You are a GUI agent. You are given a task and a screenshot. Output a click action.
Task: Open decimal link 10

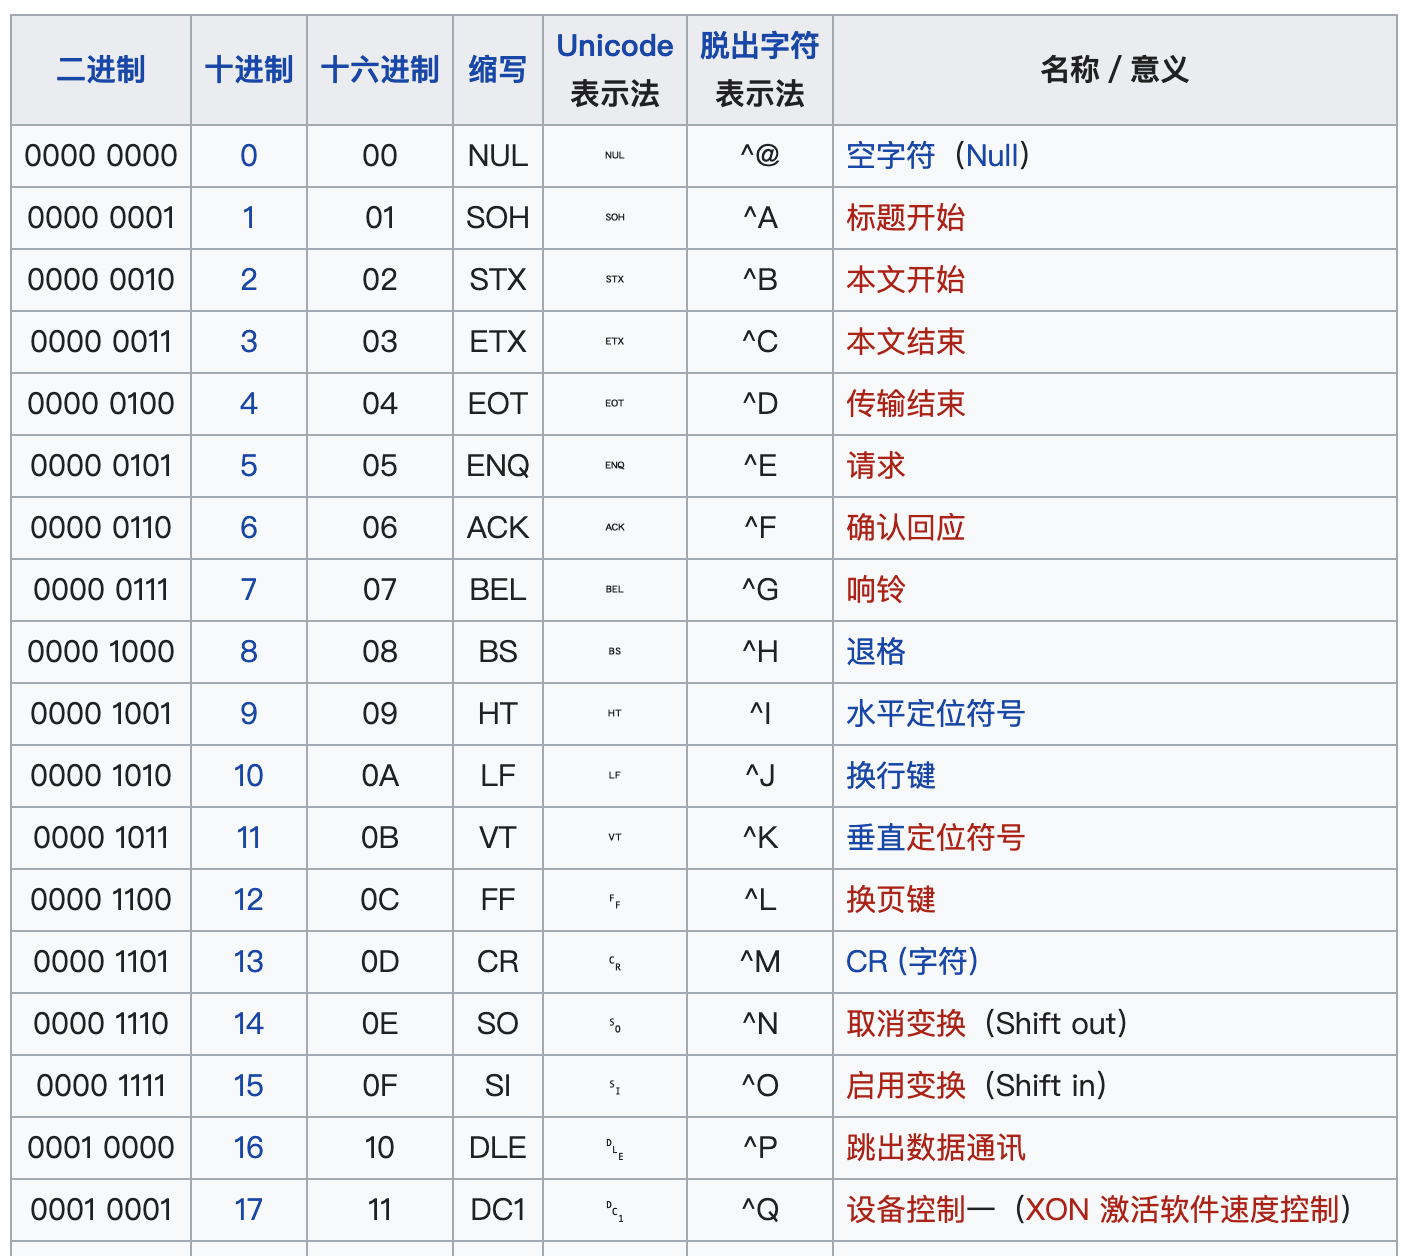pyautogui.click(x=249, y=776)
